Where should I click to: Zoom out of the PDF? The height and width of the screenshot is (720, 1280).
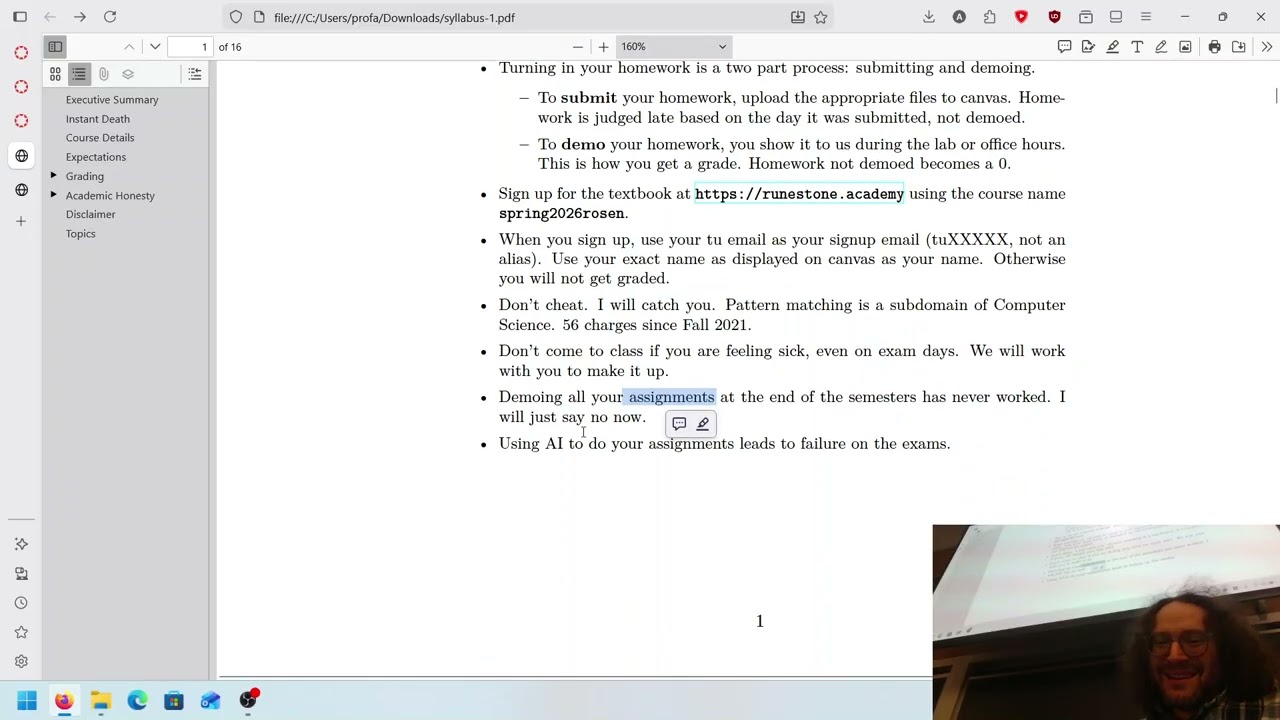[577, 47]
